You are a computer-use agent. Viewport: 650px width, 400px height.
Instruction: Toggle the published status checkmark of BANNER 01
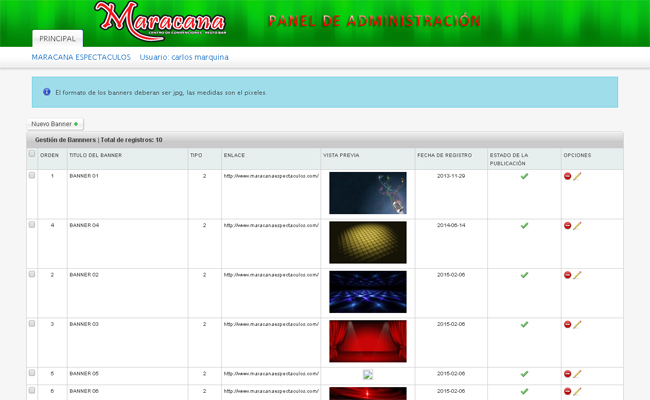[524, 176]
